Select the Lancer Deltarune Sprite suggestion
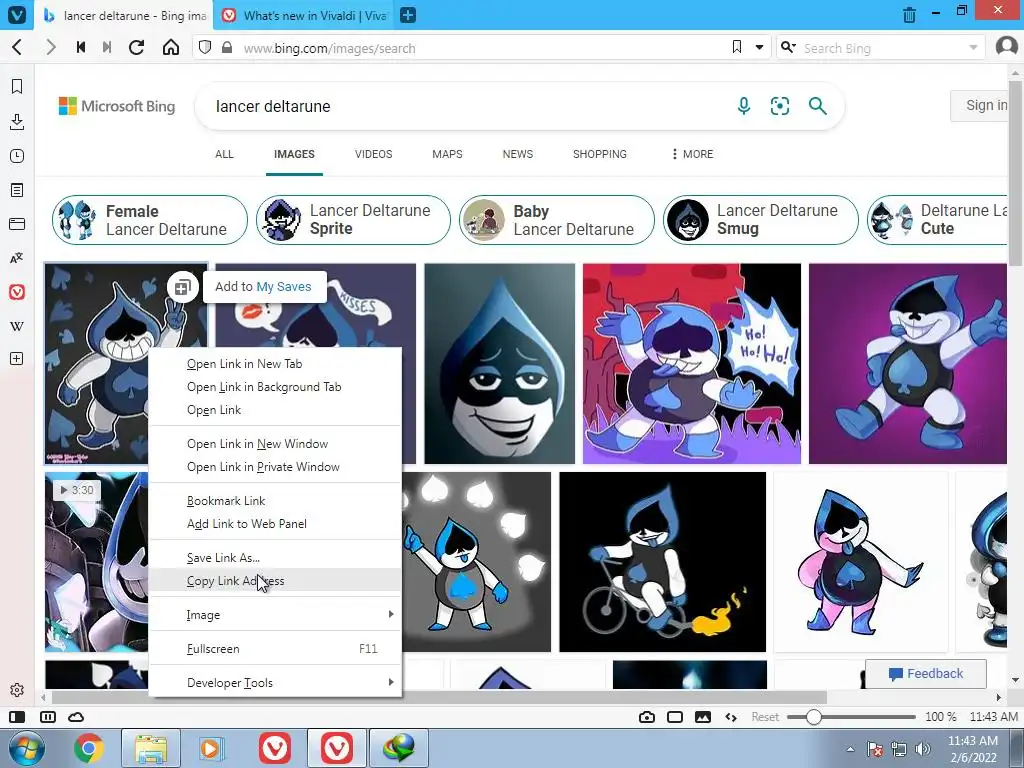The image size is (1024, 768). coord(353,220)
